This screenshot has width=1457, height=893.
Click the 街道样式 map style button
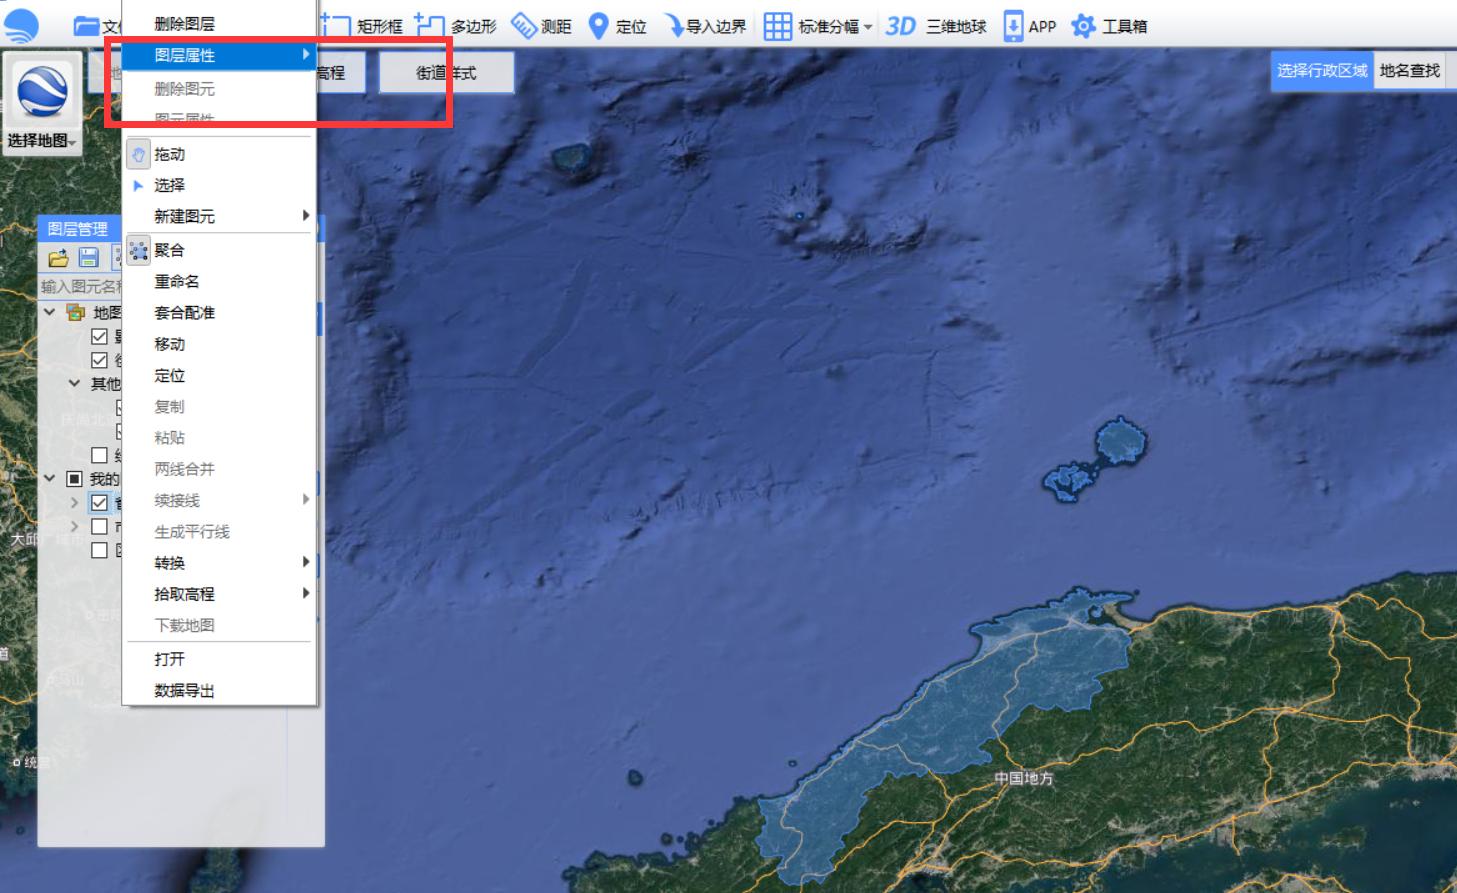[x=446, y=73]
